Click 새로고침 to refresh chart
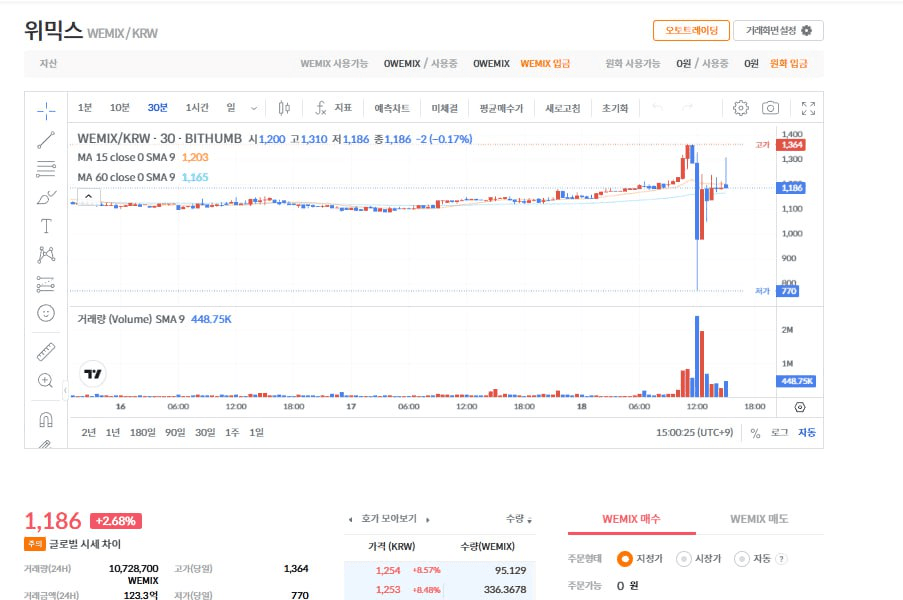 pos(563,108)
